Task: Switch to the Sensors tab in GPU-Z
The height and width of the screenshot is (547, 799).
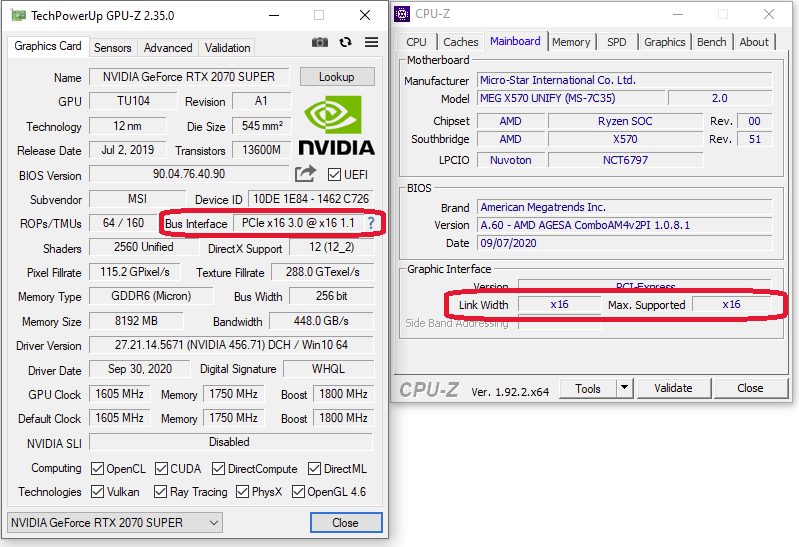Action: (113, 48)
